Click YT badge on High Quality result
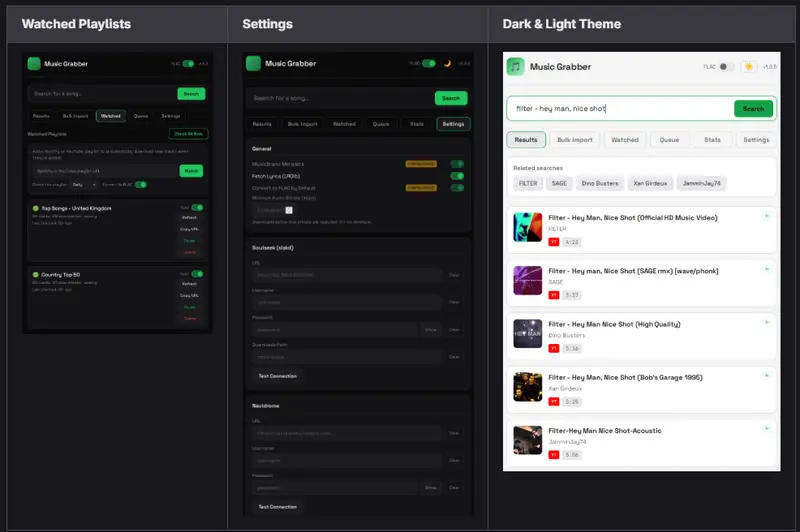Viewport: 800px width, 532px height. click(x=554, y=348)
